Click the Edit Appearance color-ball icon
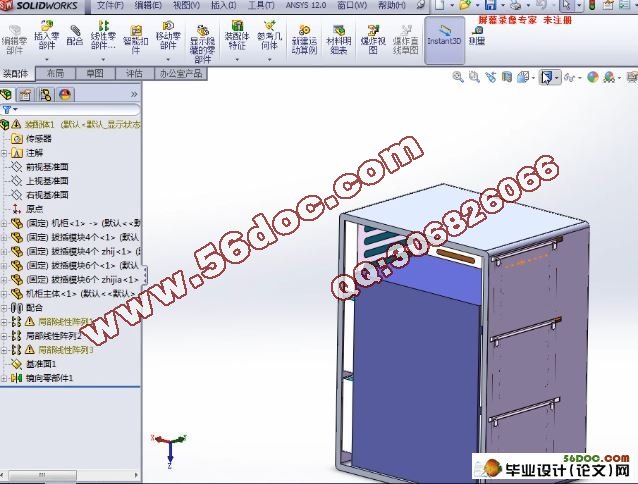This screenshot has width=638, height=484. tap(593, 77)
